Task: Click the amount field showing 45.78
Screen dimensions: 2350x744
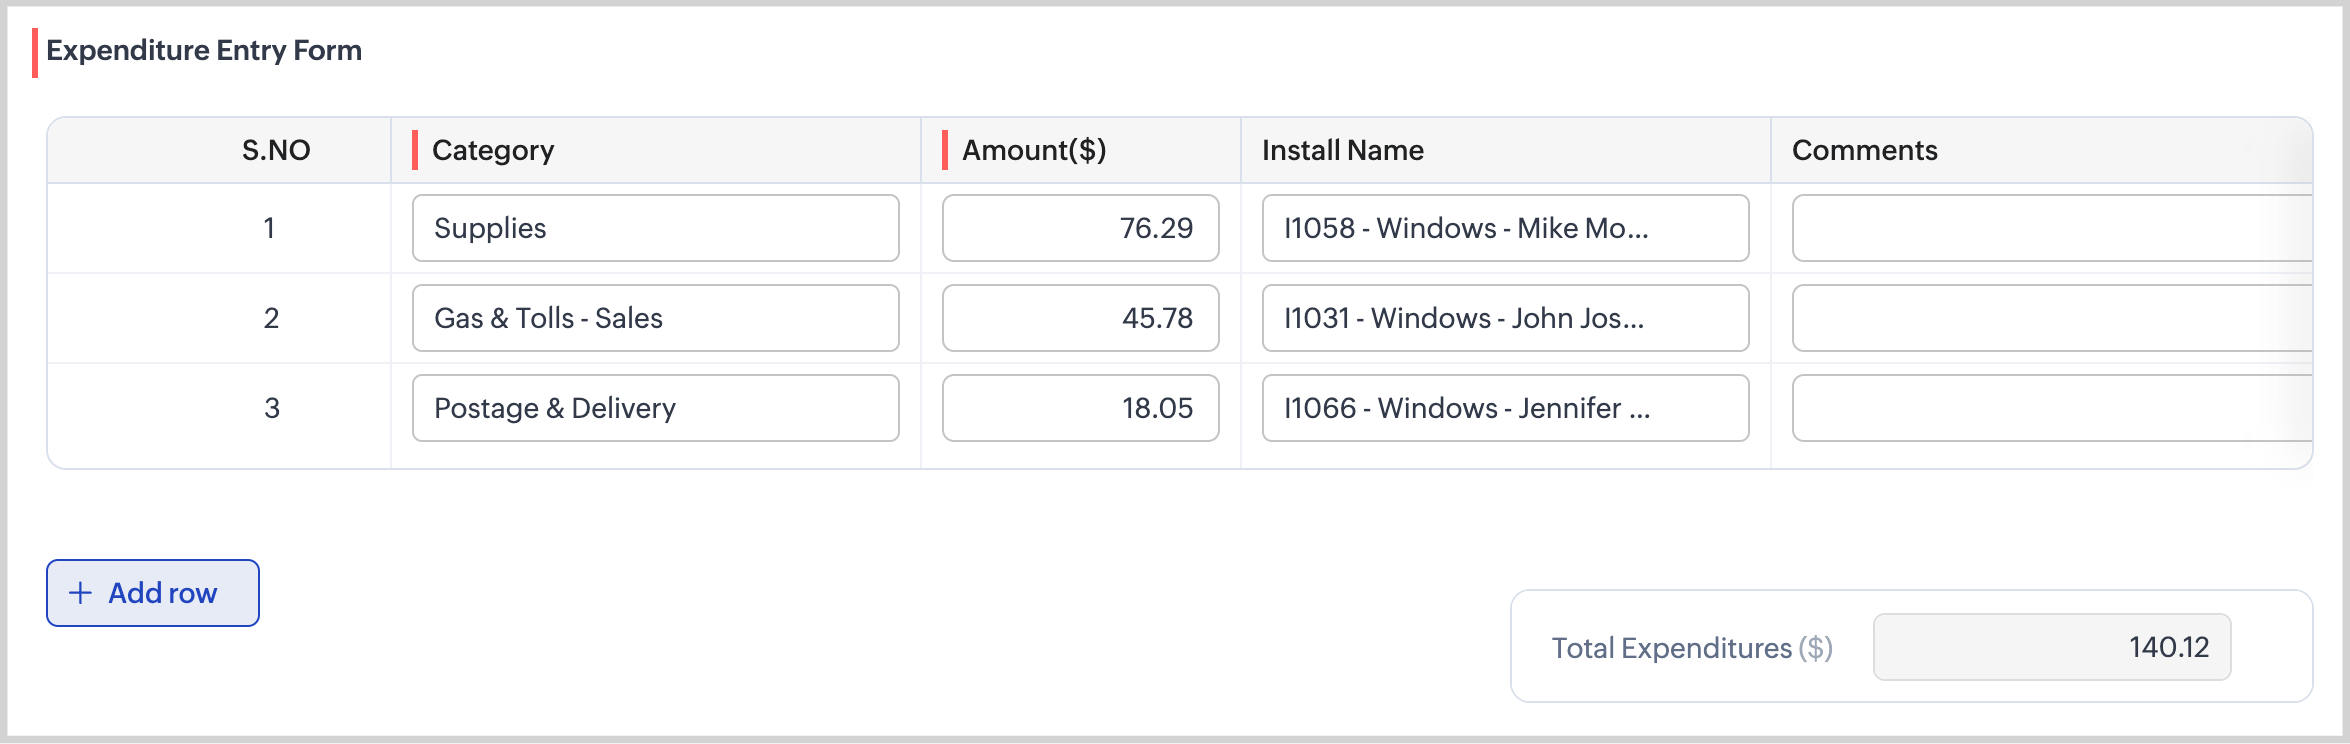Action: pyautogui.click(x=1080, y=318)
